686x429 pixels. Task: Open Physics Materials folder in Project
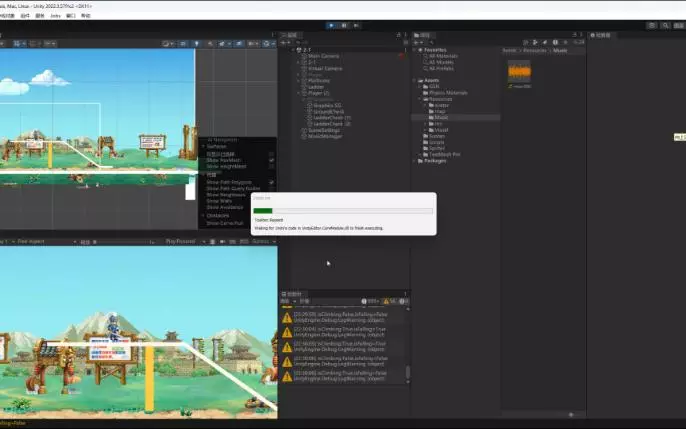click(448, 93)
